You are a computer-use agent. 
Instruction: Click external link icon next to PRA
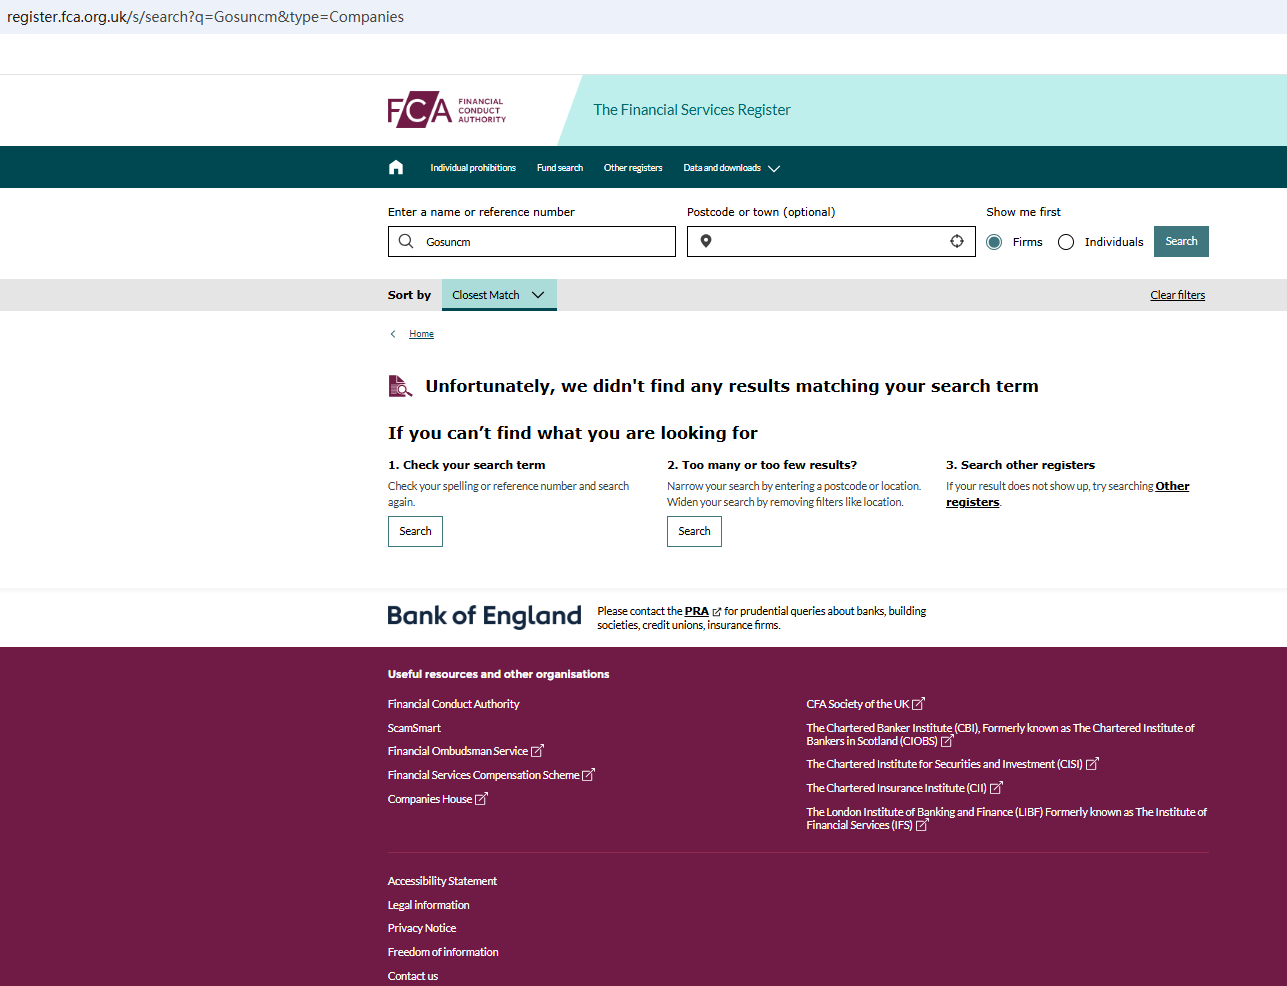(717, 612)
